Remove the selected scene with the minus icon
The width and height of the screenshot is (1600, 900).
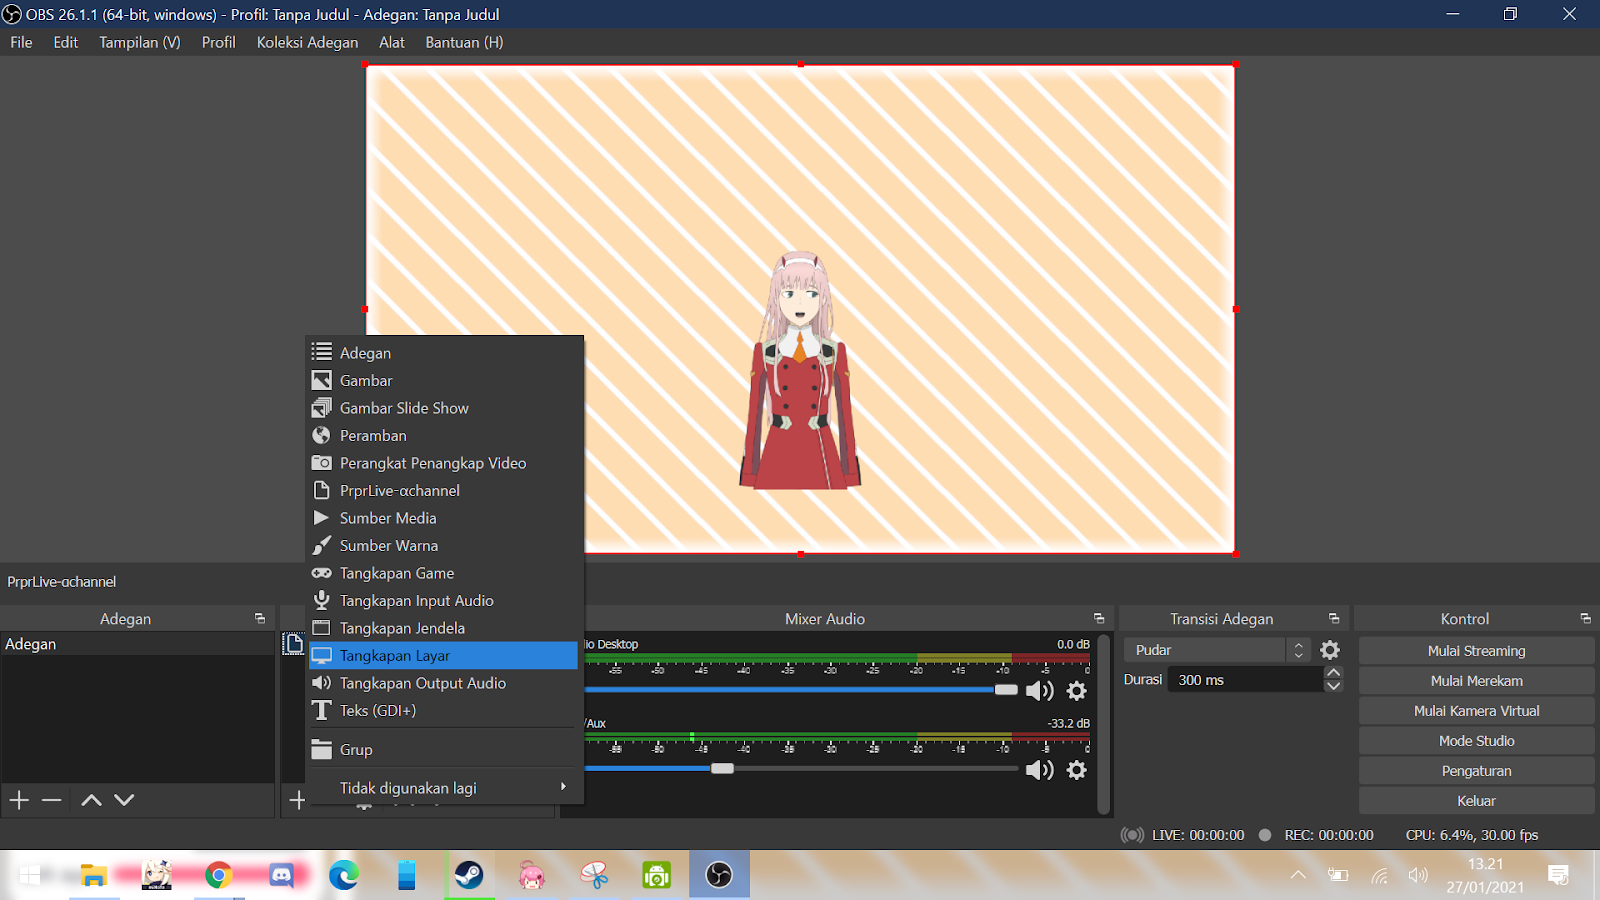pos(52,800)
